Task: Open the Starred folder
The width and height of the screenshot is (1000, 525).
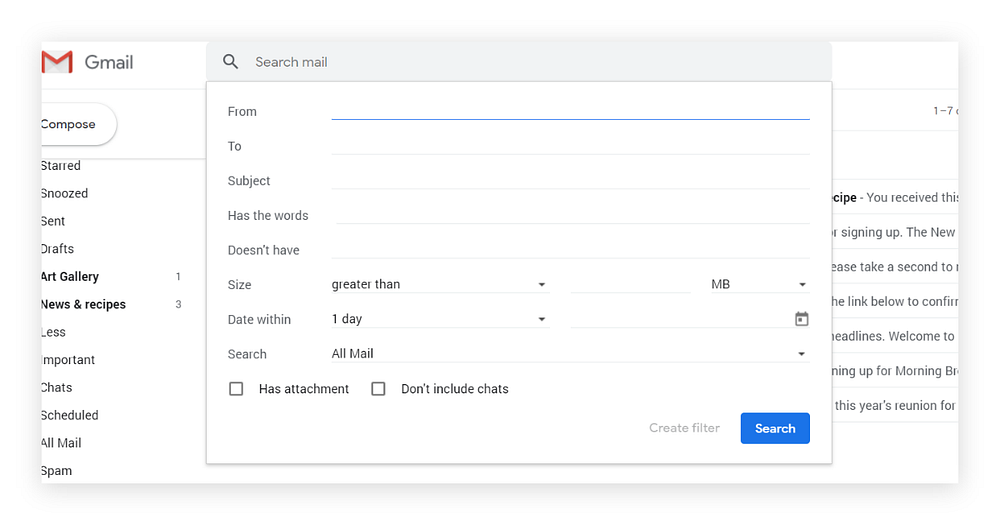Action: (61, 165)
